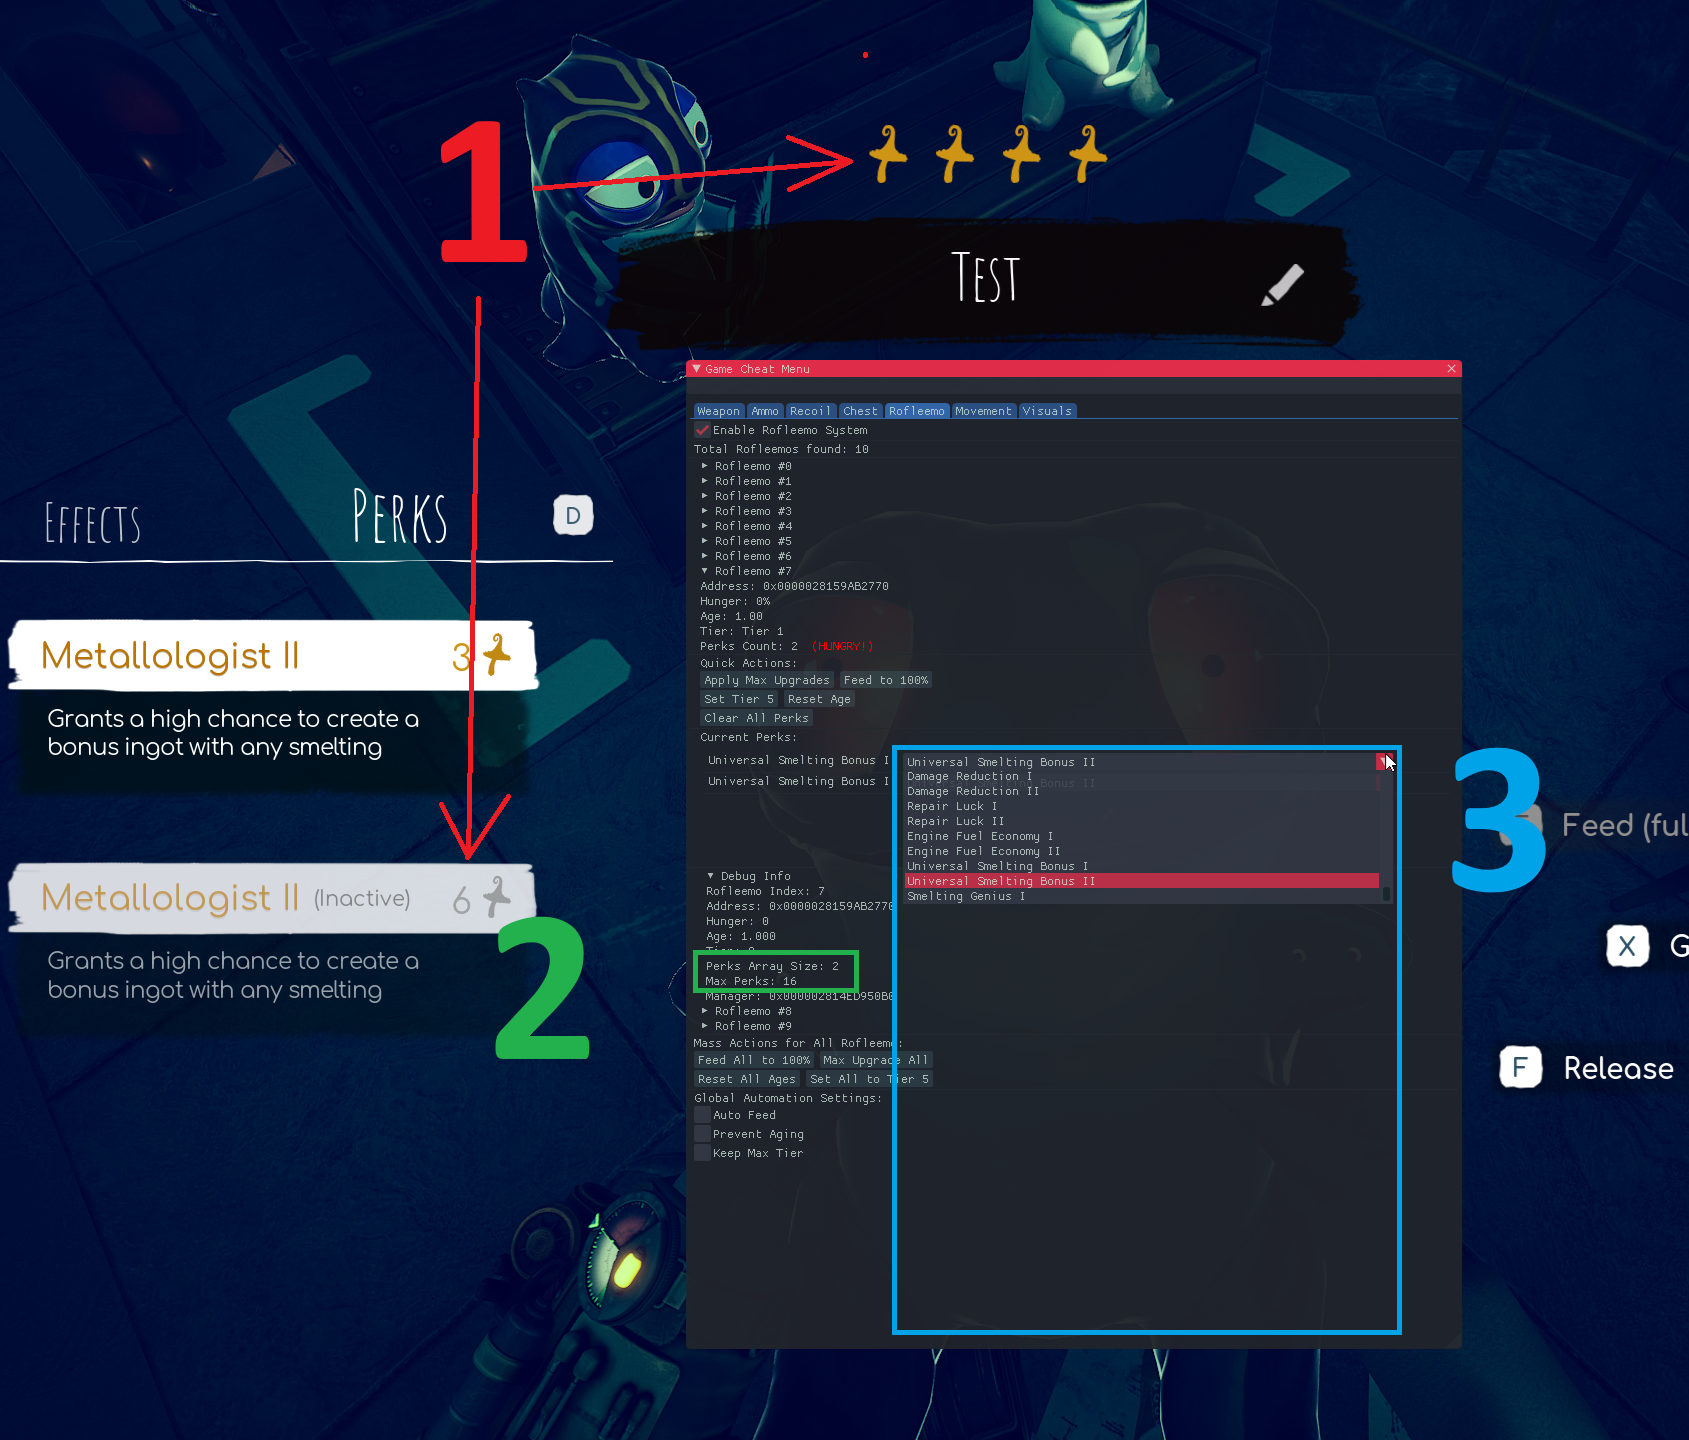Expand Rofleemo #4 details
This screenshot has height=1440, width=1689.
tap(705, 526)
